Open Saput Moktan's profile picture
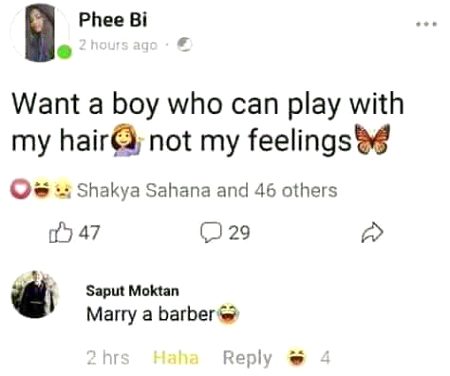The height and width of the screenshot is (376, 450). [35, 294]
